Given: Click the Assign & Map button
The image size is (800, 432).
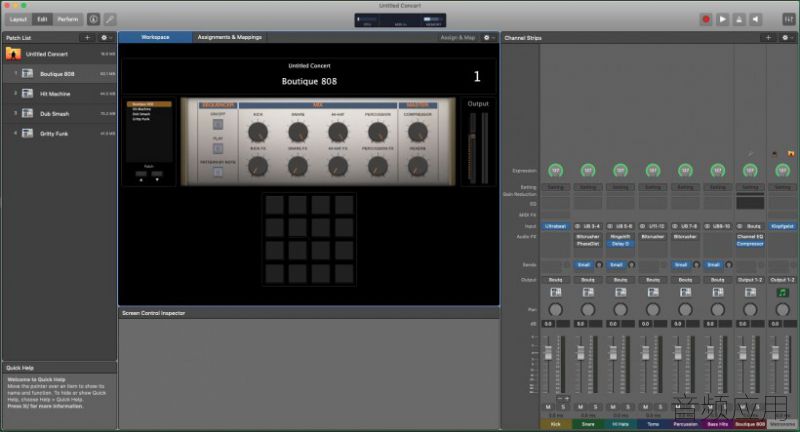Looking at the screenshot, I should tap(458, 38).
